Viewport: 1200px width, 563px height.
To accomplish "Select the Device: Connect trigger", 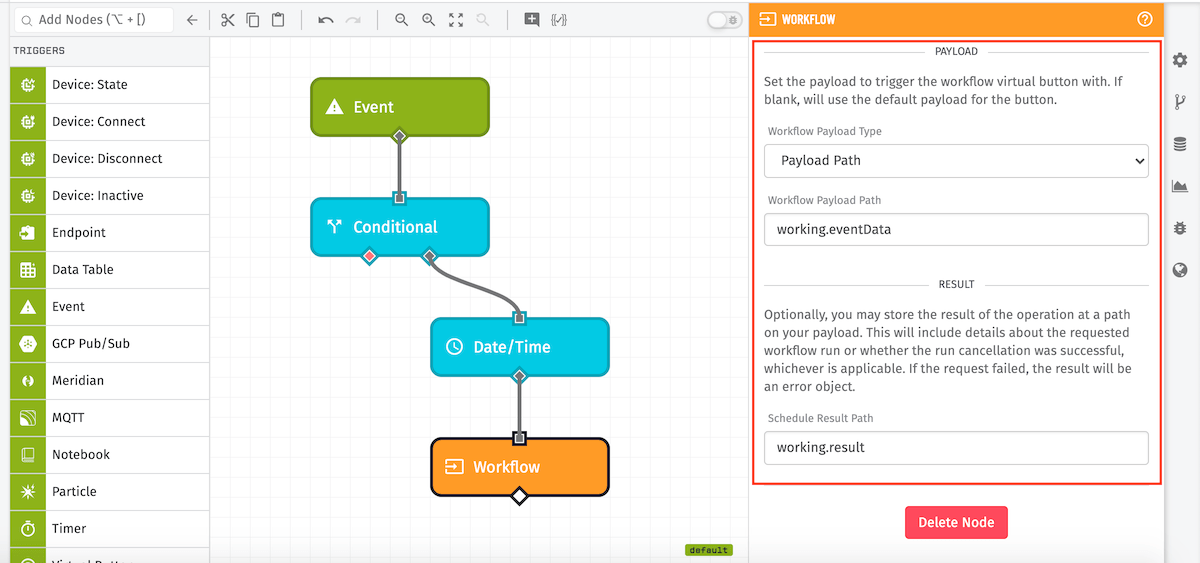I will click(110, 122).
